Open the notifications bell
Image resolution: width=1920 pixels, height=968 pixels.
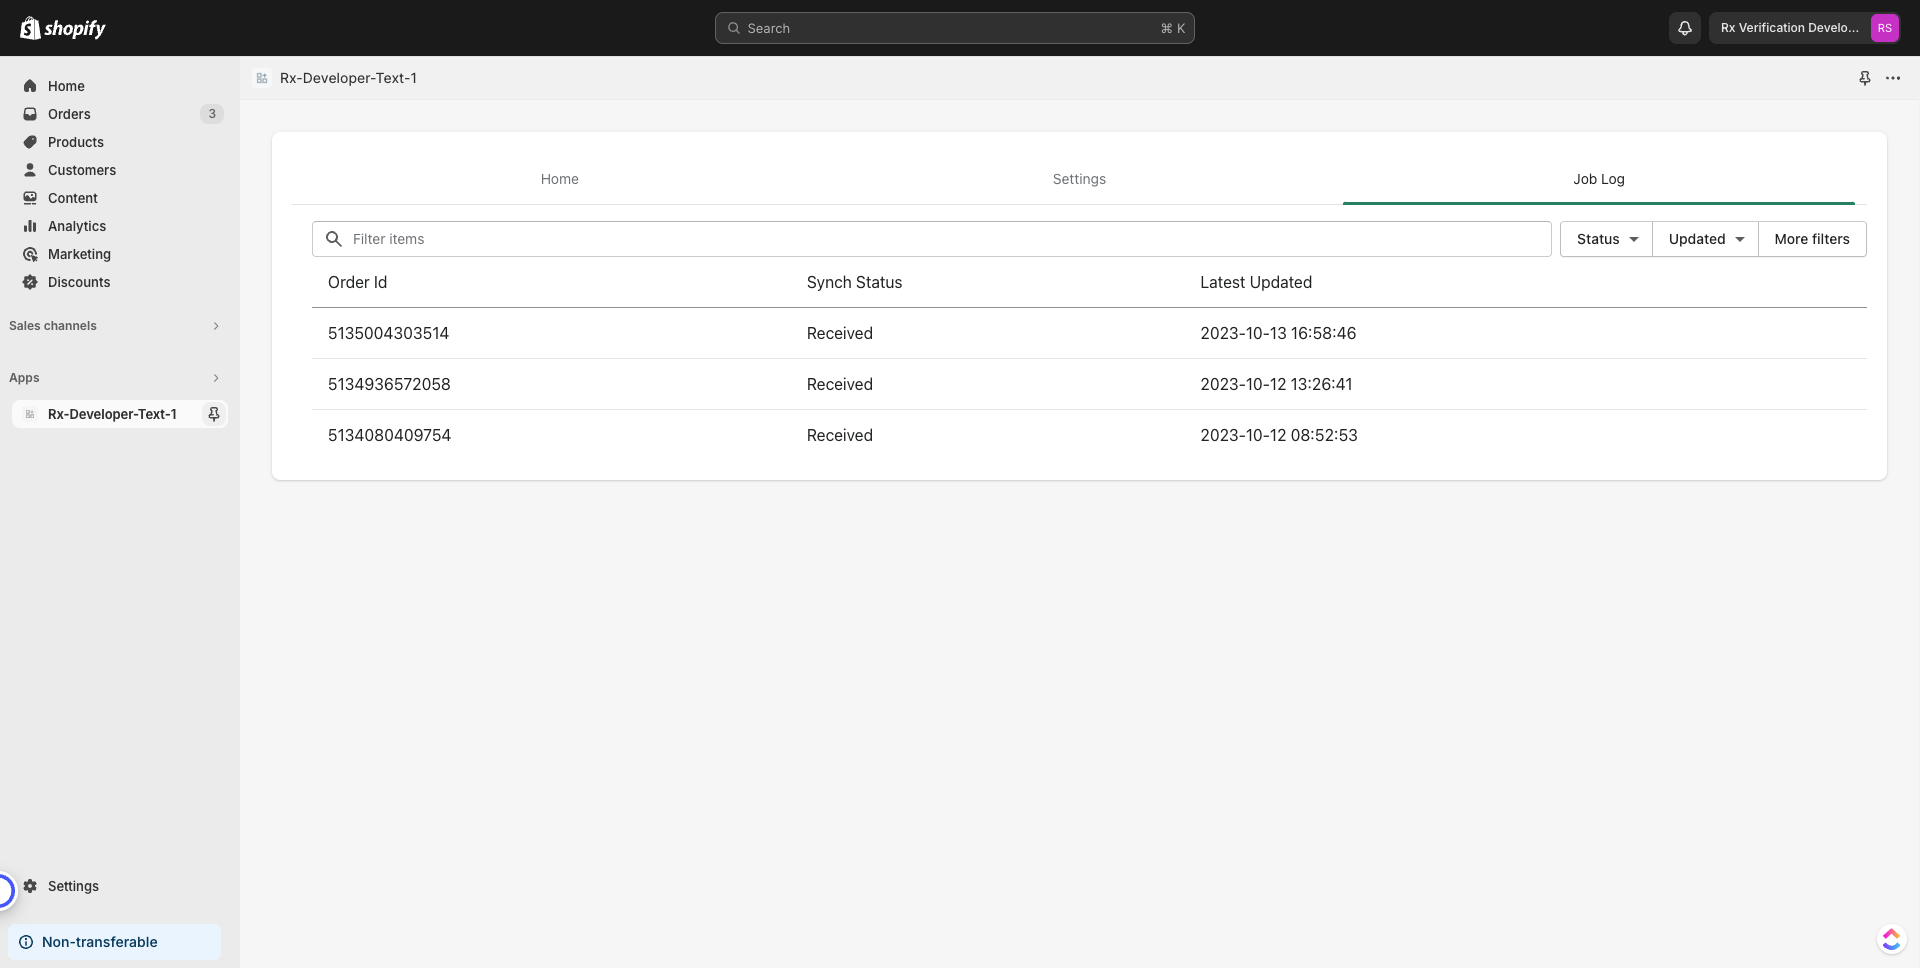click(x=1685, y=28)
